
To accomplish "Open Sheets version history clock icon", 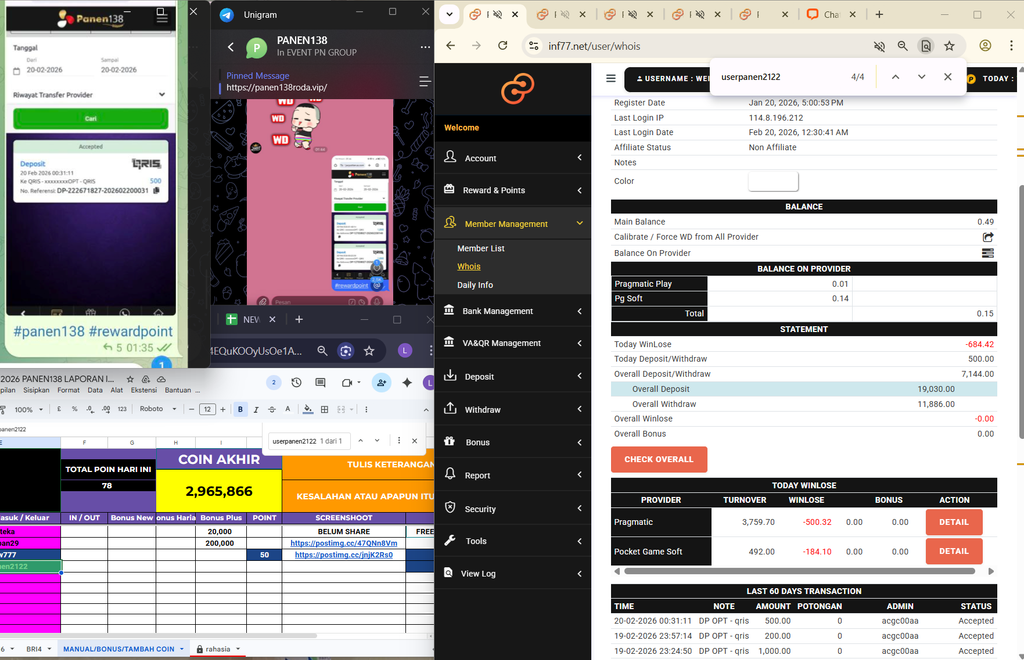I will point(296,383).
